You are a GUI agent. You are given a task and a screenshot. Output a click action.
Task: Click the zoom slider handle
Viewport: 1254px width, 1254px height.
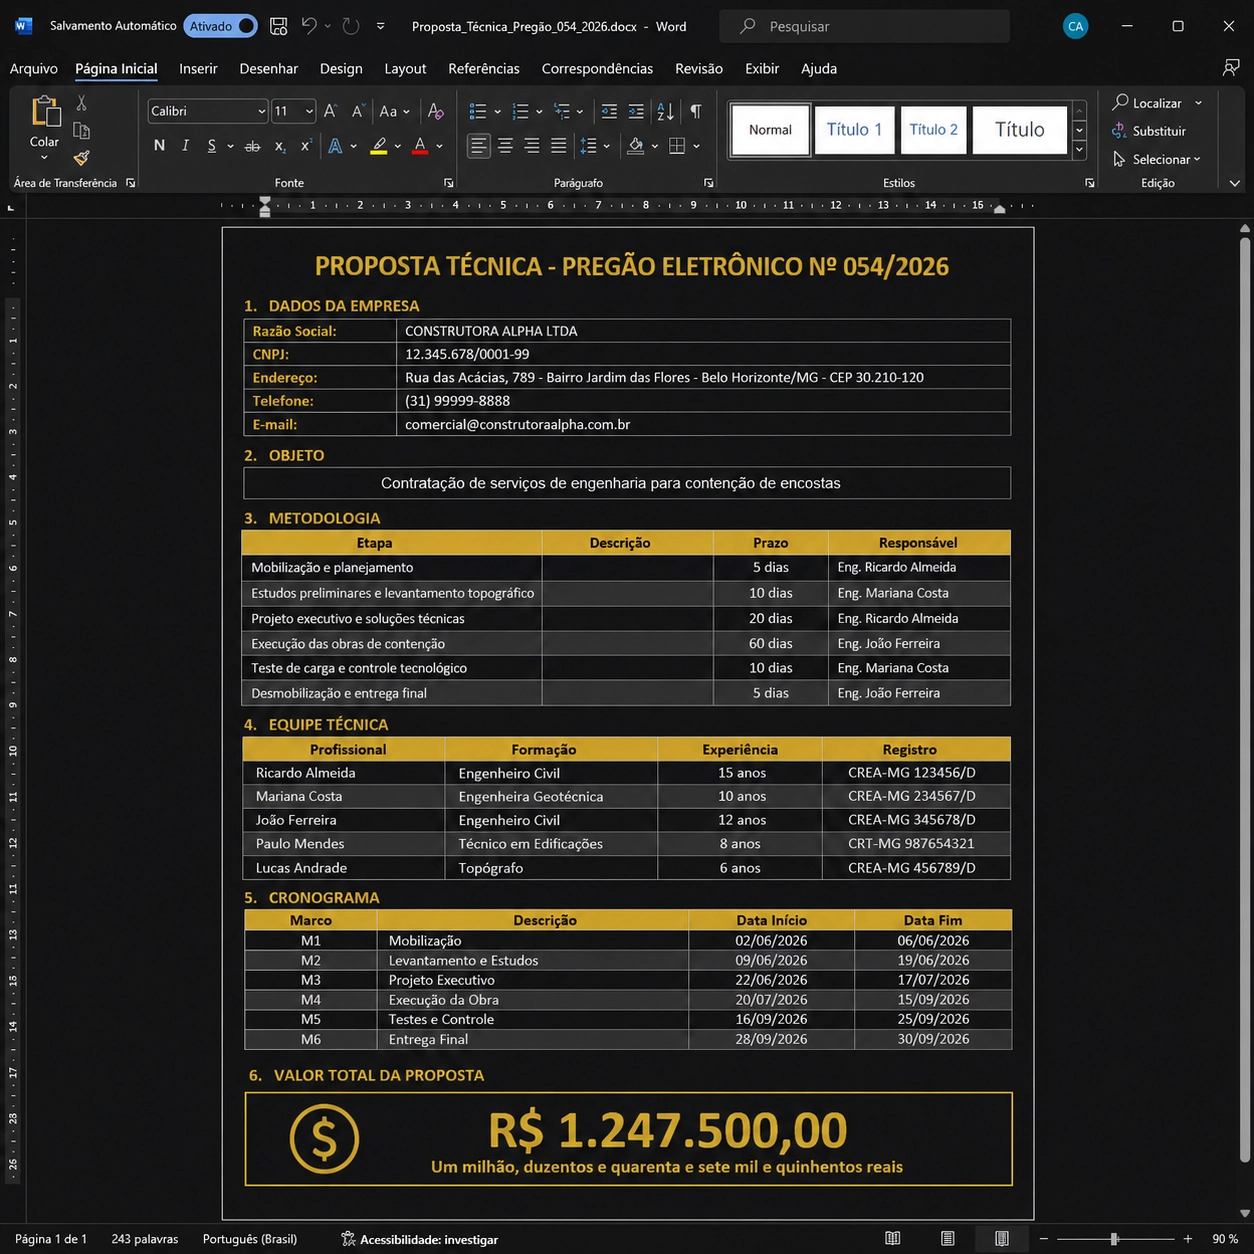(1114, 1239)
